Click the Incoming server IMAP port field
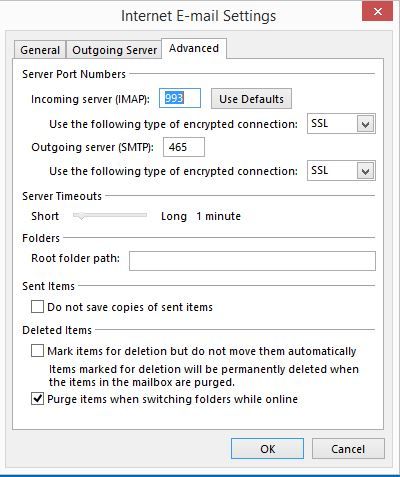The height and width of the screenshot is (477, 400). click(x=180, y=98)
